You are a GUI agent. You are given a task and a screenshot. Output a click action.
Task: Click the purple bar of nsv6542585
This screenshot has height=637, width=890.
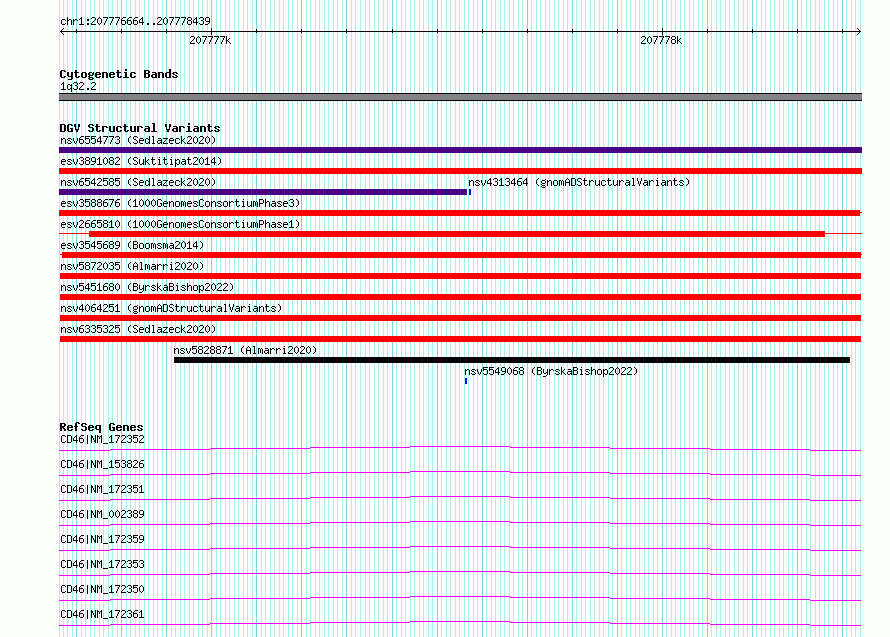tap(263, 192)
